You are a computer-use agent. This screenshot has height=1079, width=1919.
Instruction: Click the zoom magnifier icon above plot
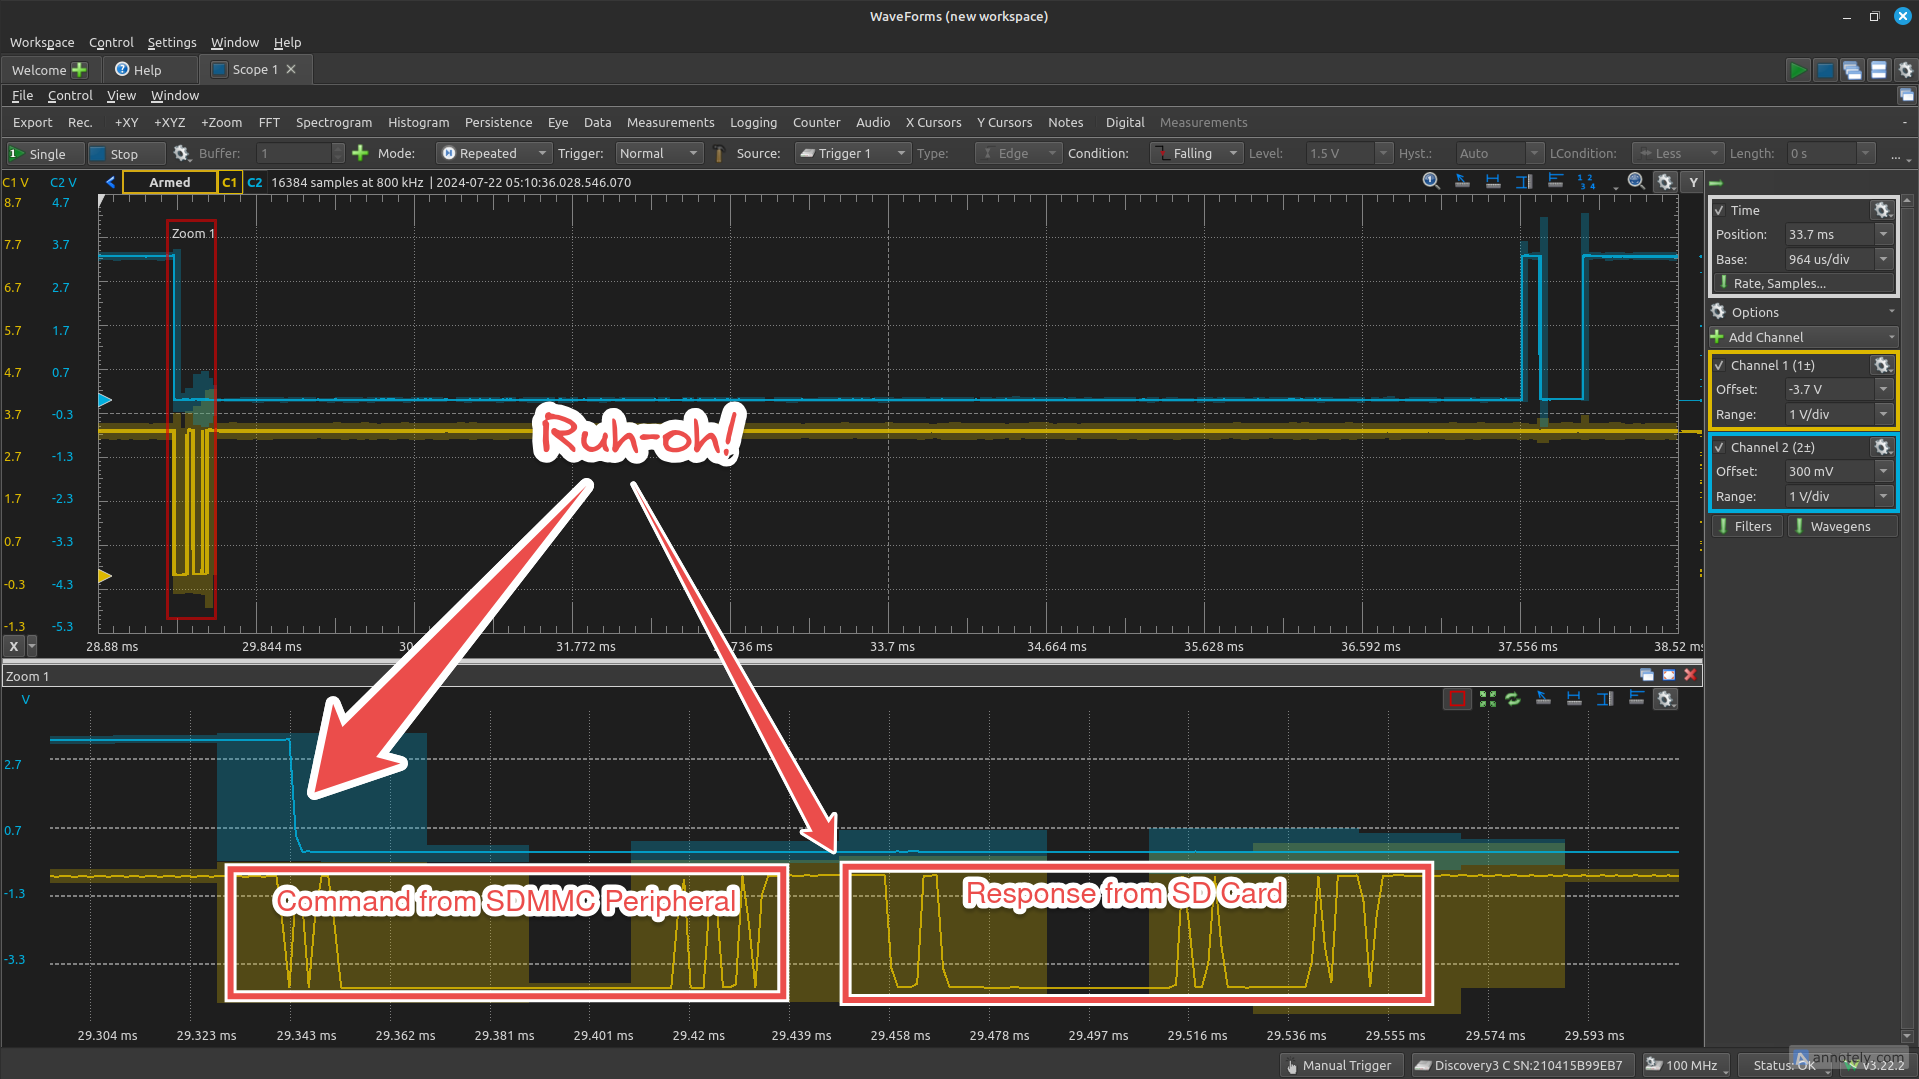pos(1635,181)
